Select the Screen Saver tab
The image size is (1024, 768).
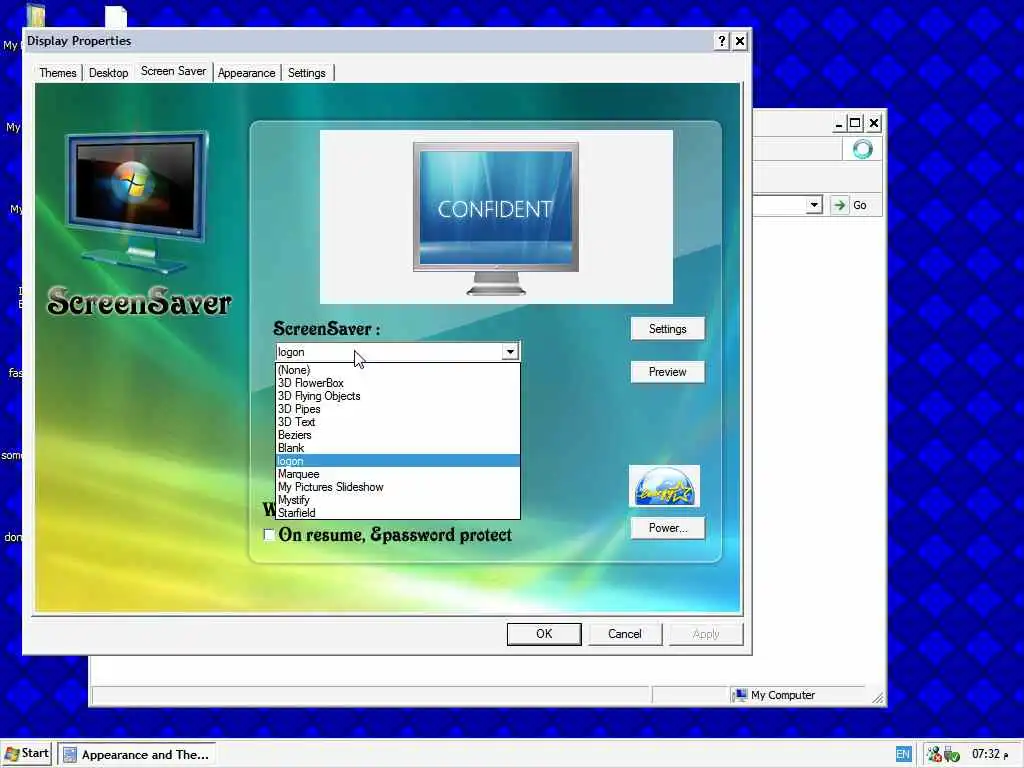pos(173,71)
